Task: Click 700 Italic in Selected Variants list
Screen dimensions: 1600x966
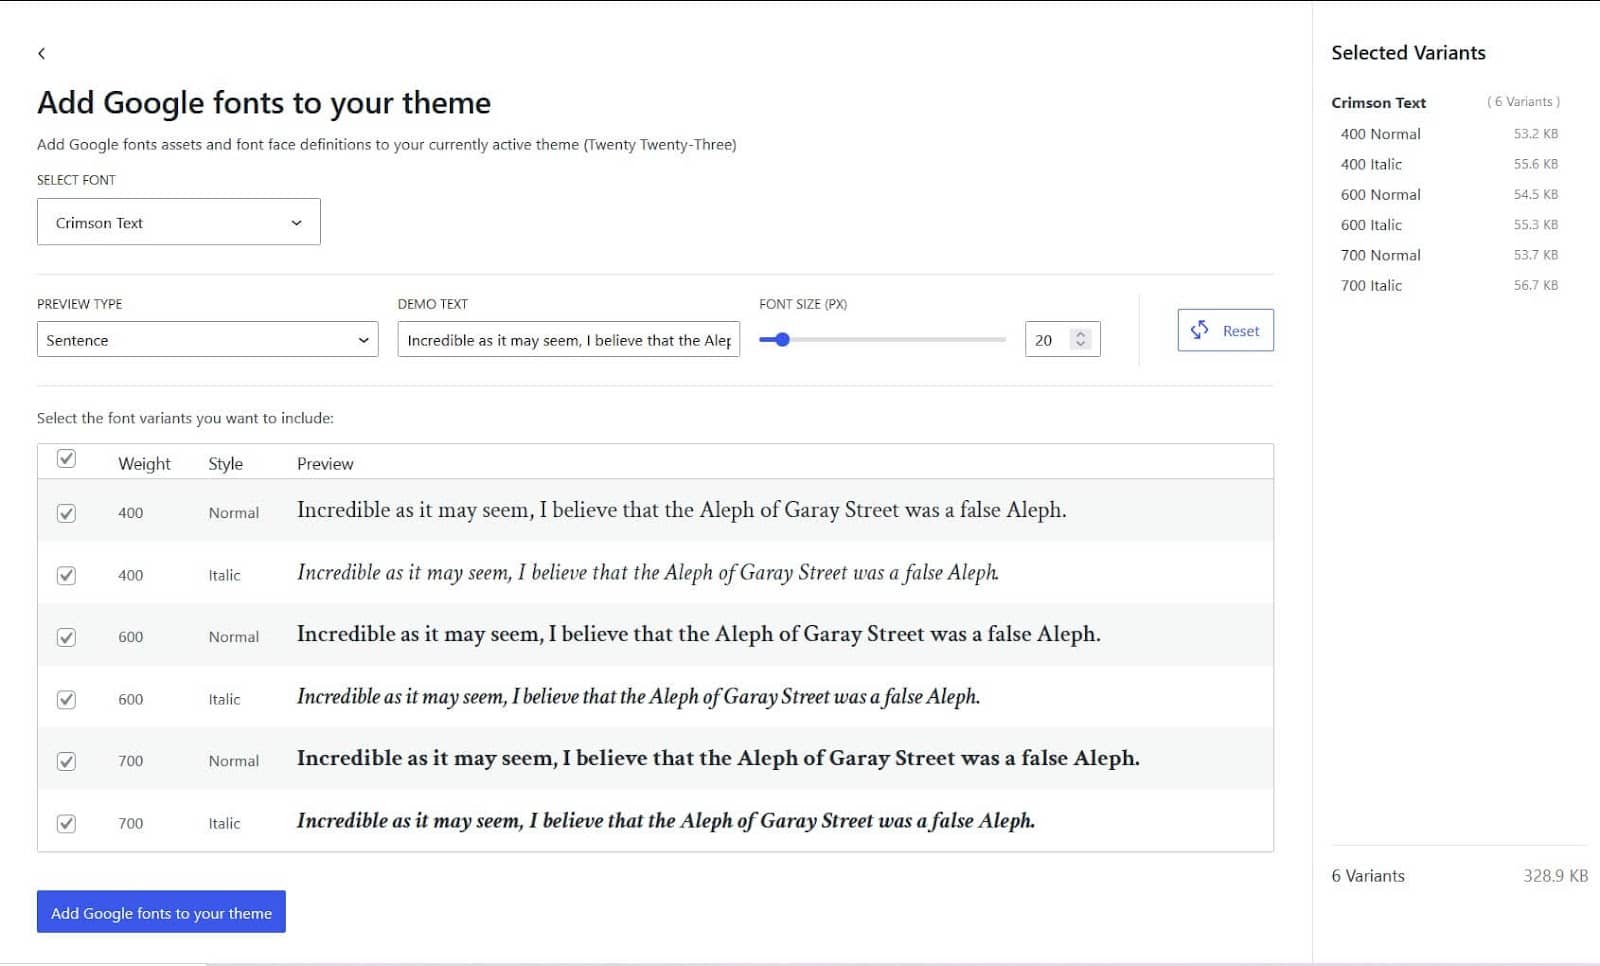Action: (x=1371, y=285)
